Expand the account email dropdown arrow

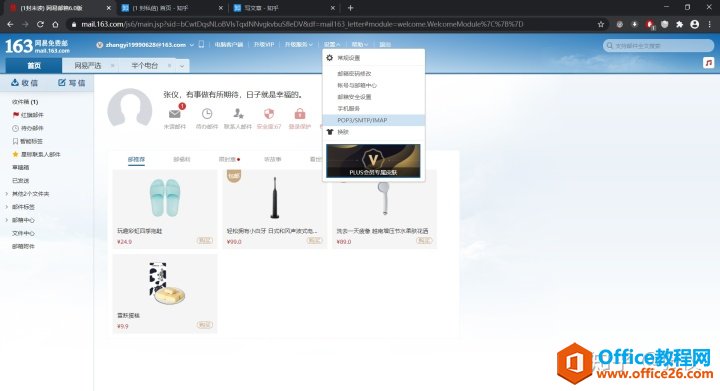pyautogui.click(x=192, y=45)
